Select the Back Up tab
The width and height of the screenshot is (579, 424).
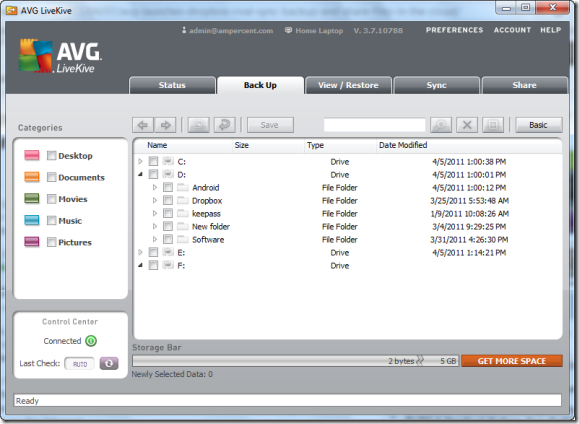pos(260,85)
